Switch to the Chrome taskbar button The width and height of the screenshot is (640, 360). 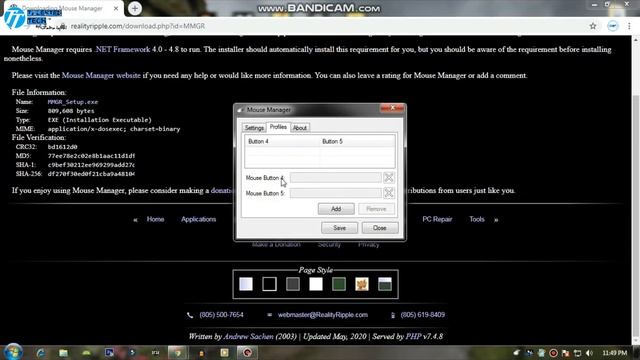click(178, 353)
